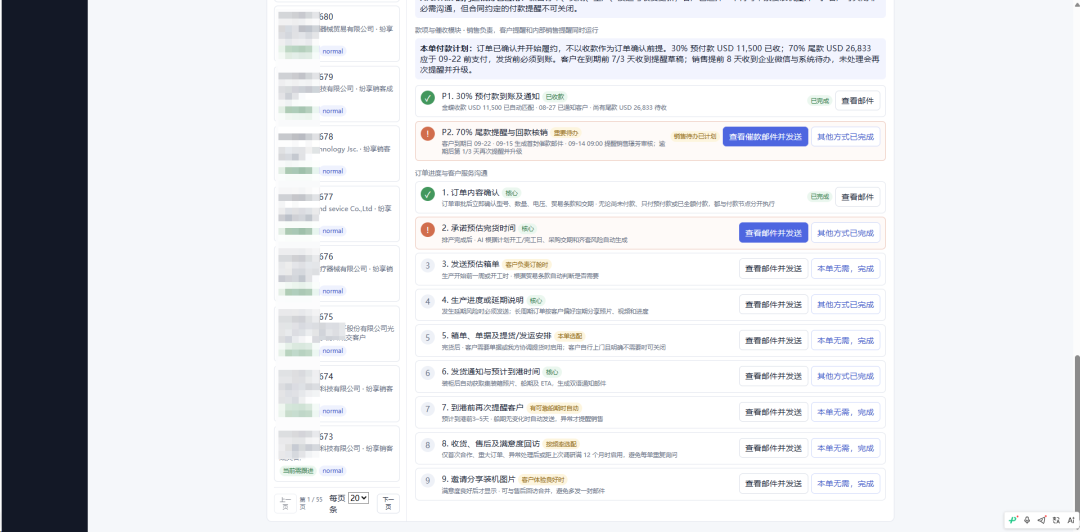The image size is (1080, 532).
Task: Click 查看催款邮件并发送 button
Action: point(765,136)
